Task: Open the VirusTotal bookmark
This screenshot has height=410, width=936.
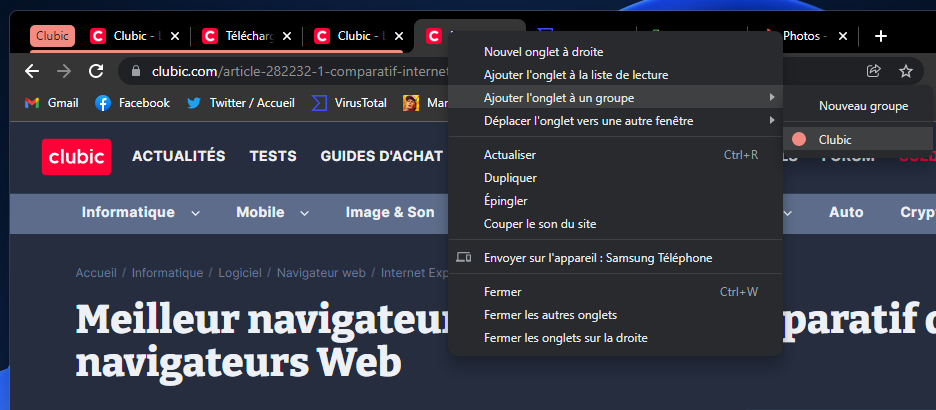Action: tap(349, 103)
